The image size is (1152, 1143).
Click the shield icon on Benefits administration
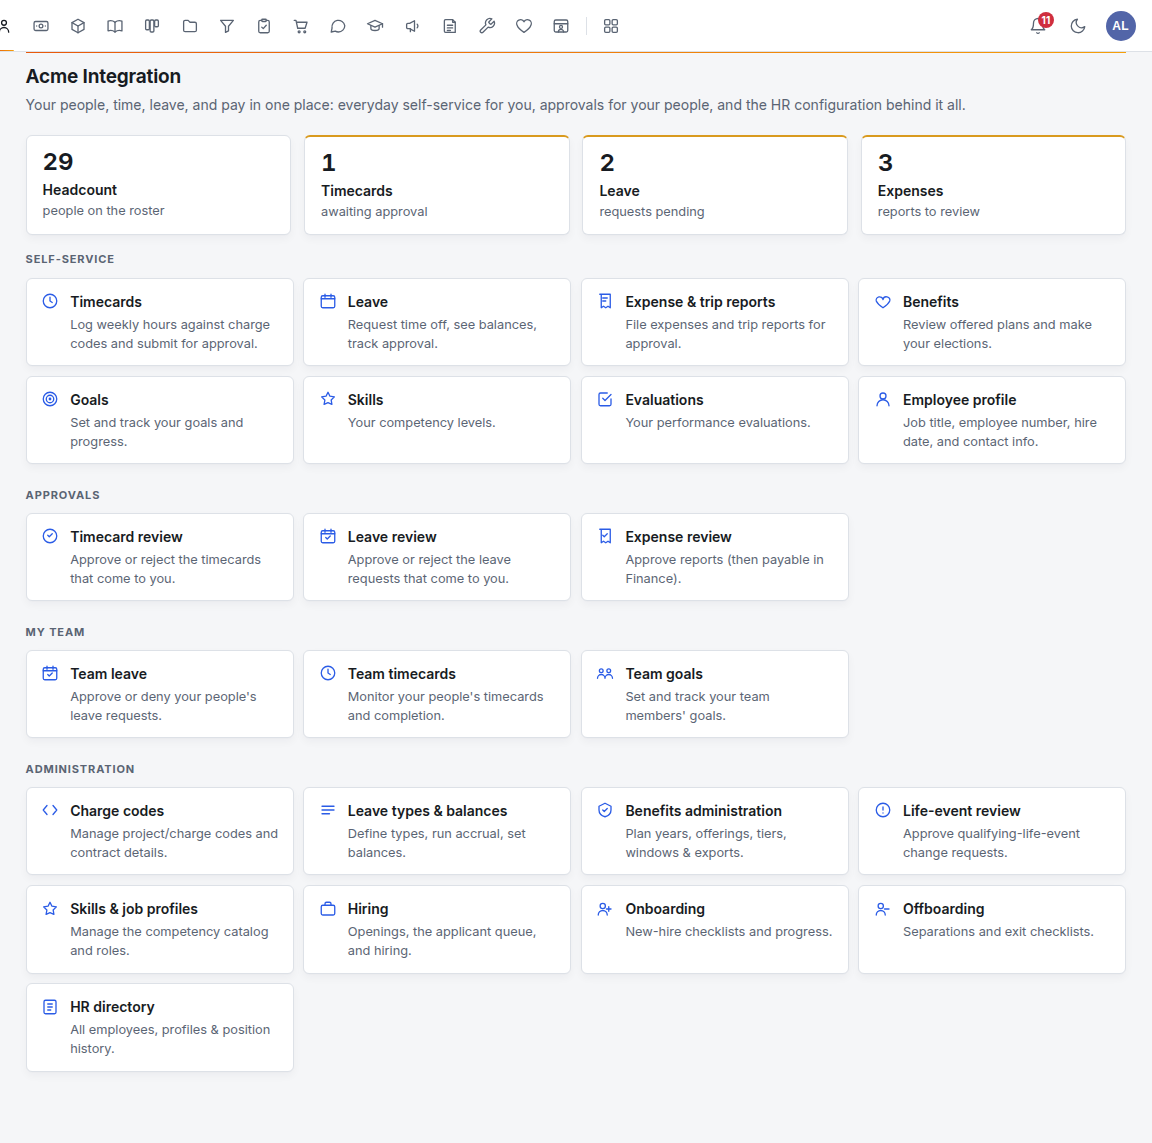click(605, 810)
